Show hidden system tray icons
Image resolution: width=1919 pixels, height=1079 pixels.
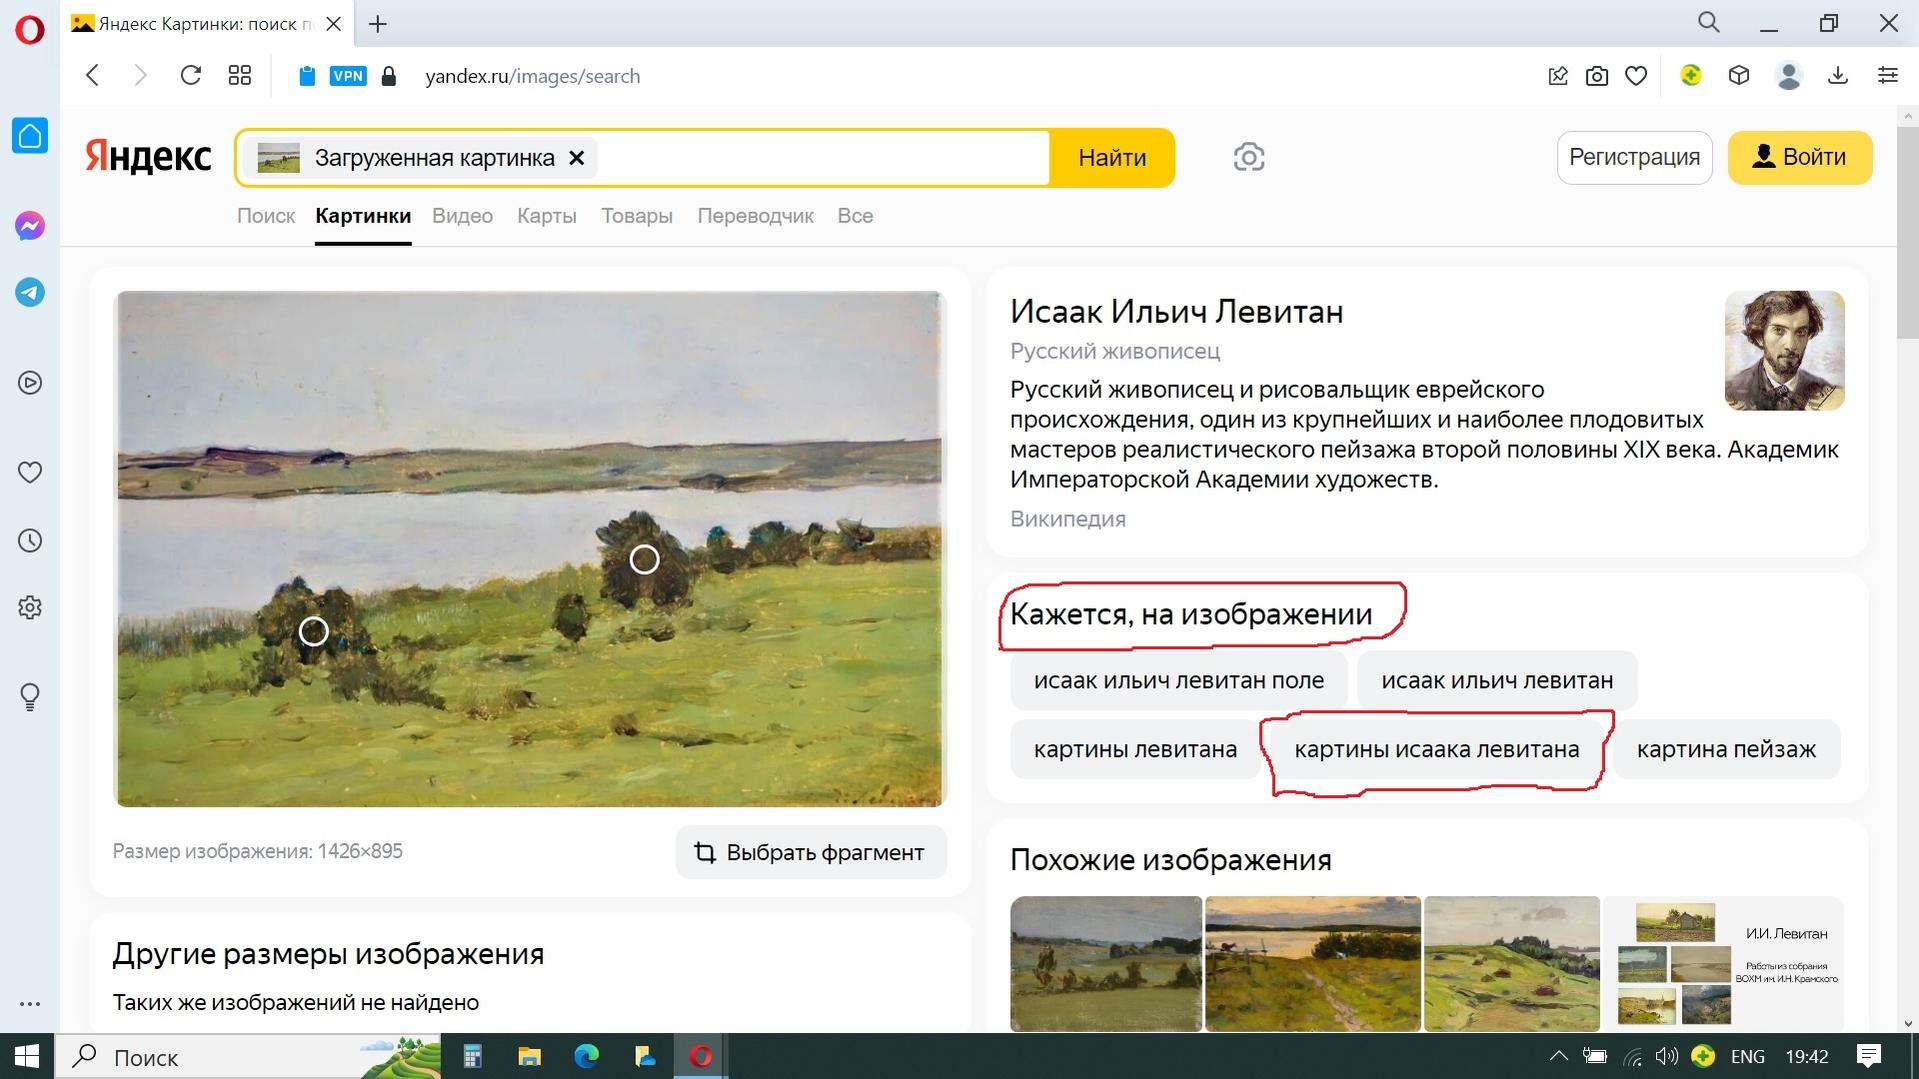(1558, 1056)
